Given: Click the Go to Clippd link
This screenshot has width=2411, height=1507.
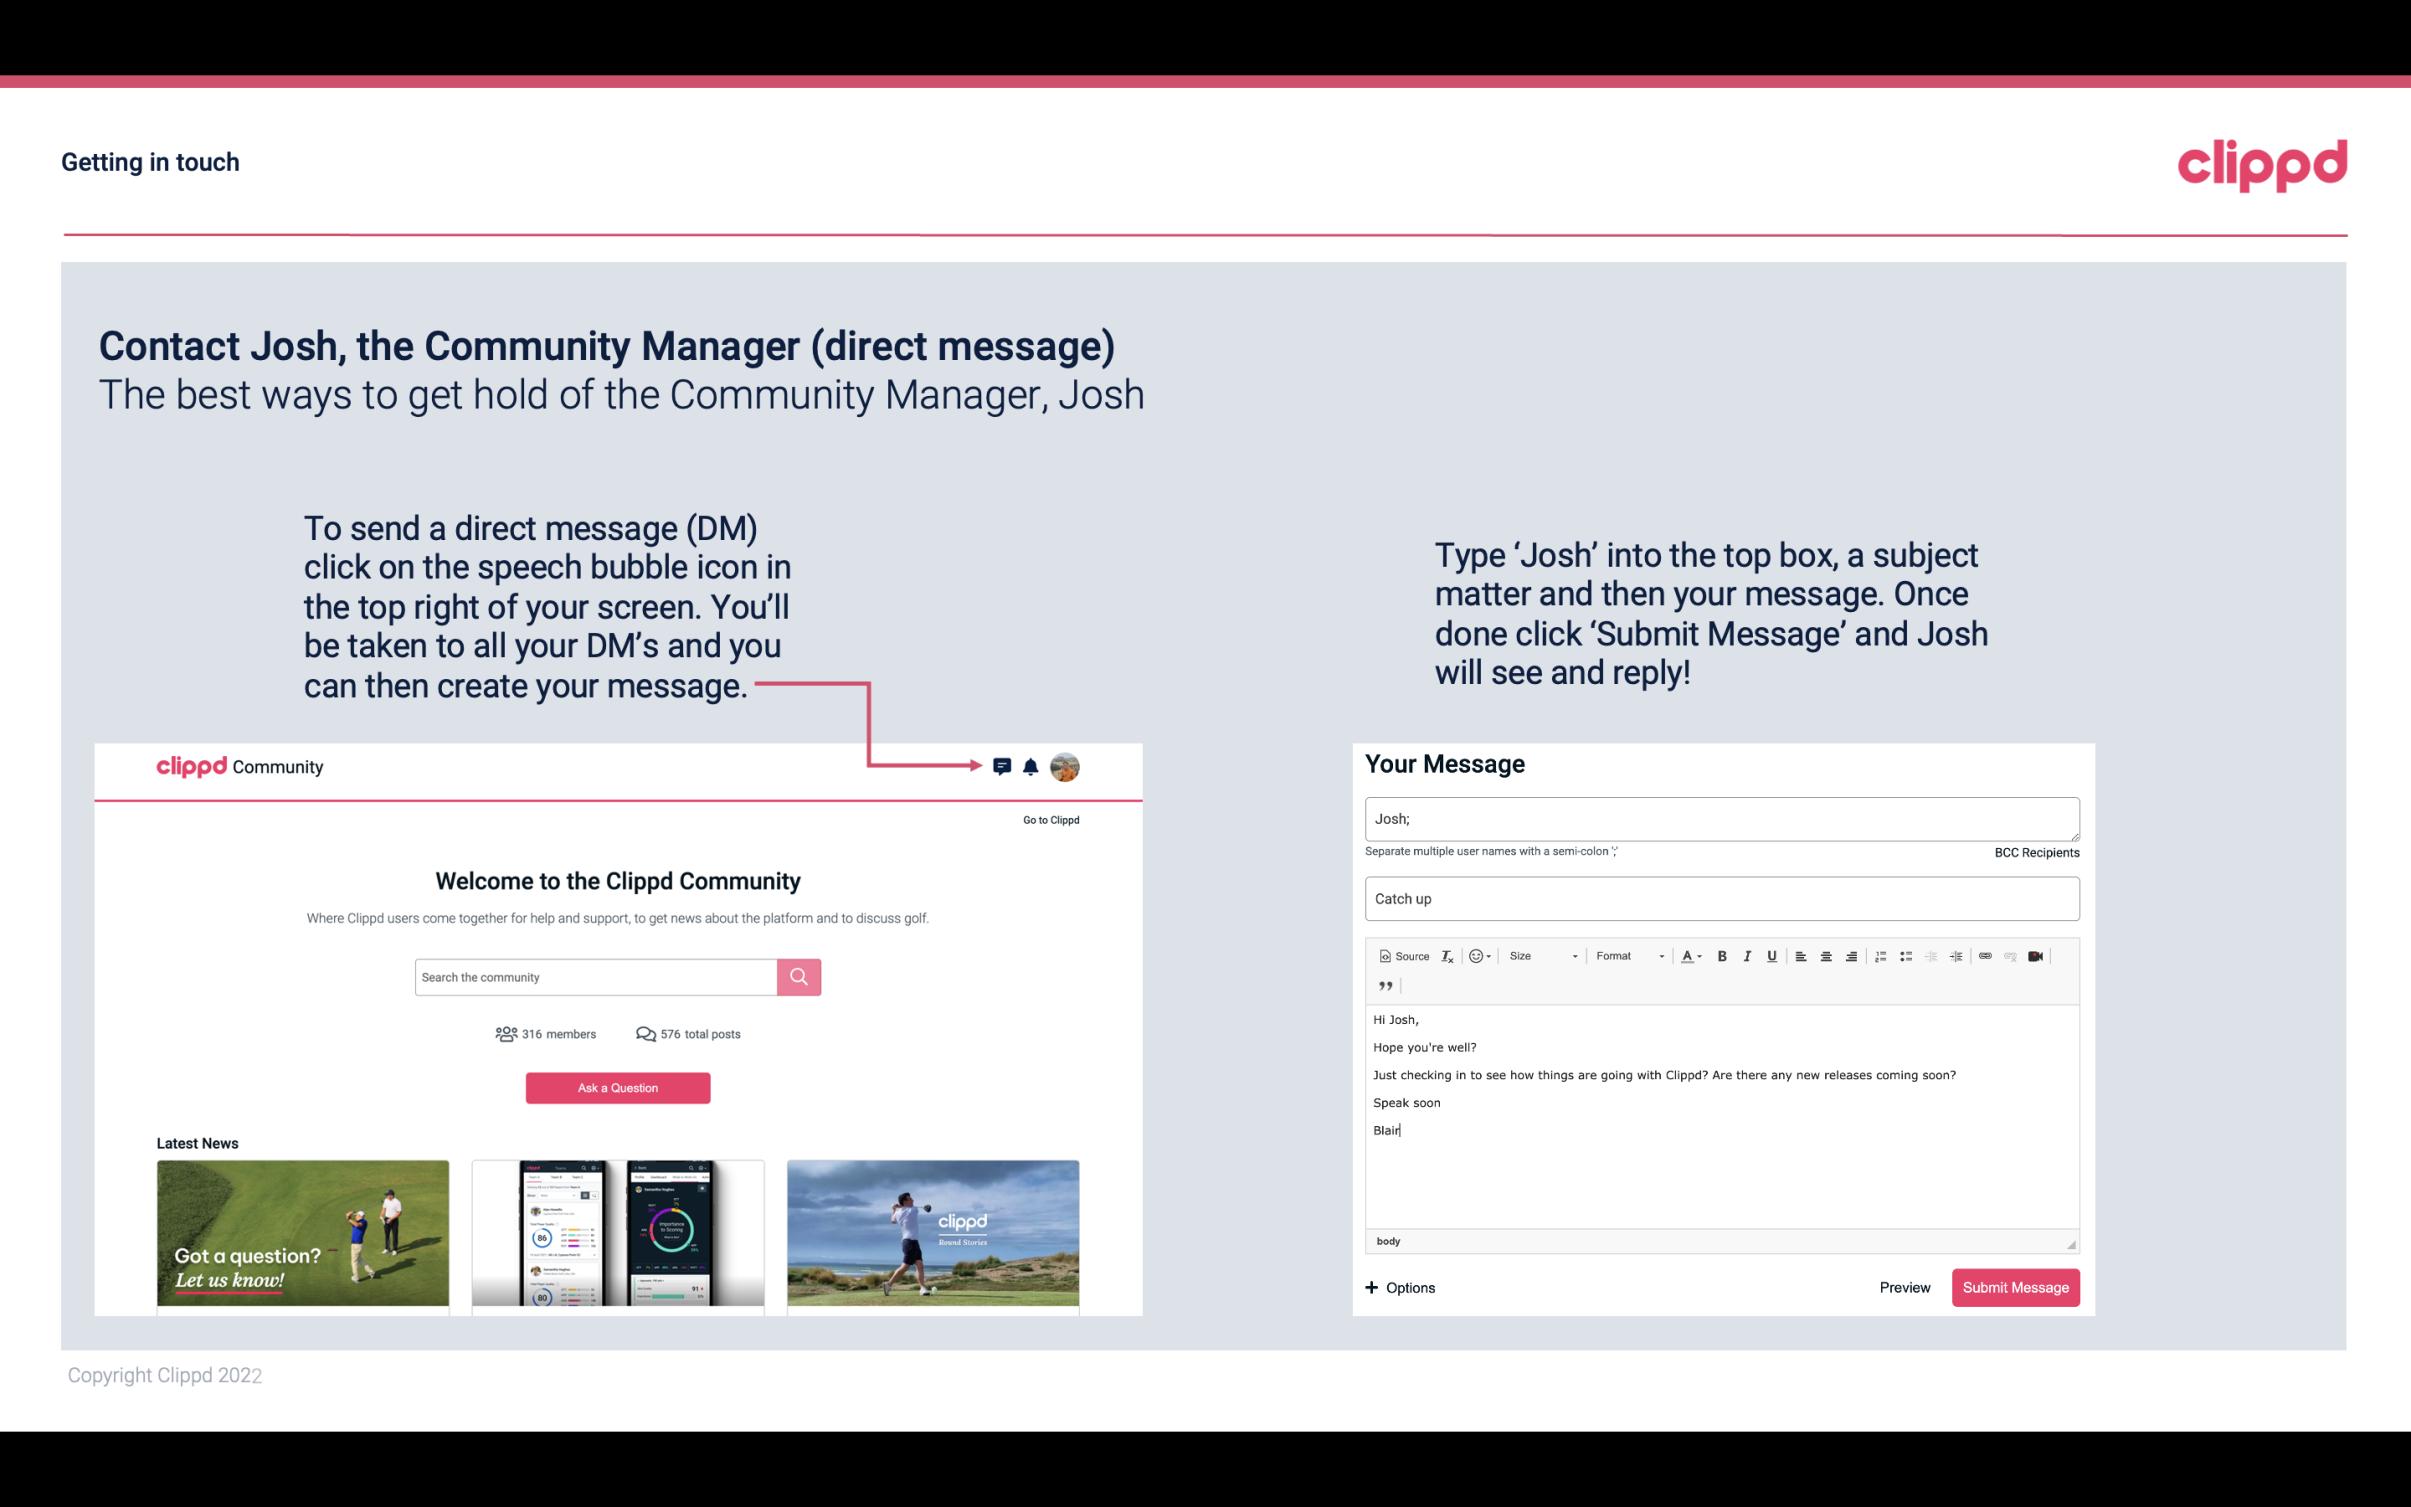Looking at the screenshot, I should [x=1047, y=818].
